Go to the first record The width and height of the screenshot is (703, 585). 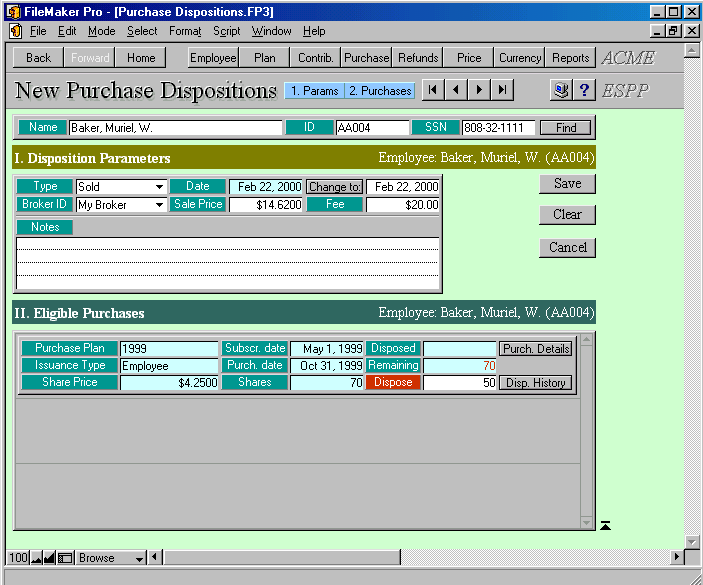point(433,90)
